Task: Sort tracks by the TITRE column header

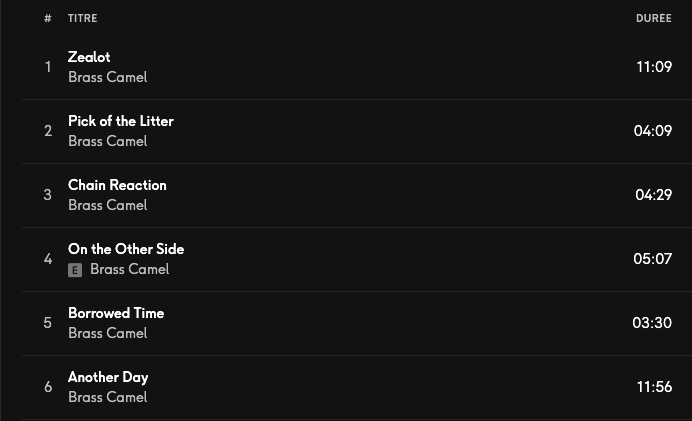Action: (83, 18)
